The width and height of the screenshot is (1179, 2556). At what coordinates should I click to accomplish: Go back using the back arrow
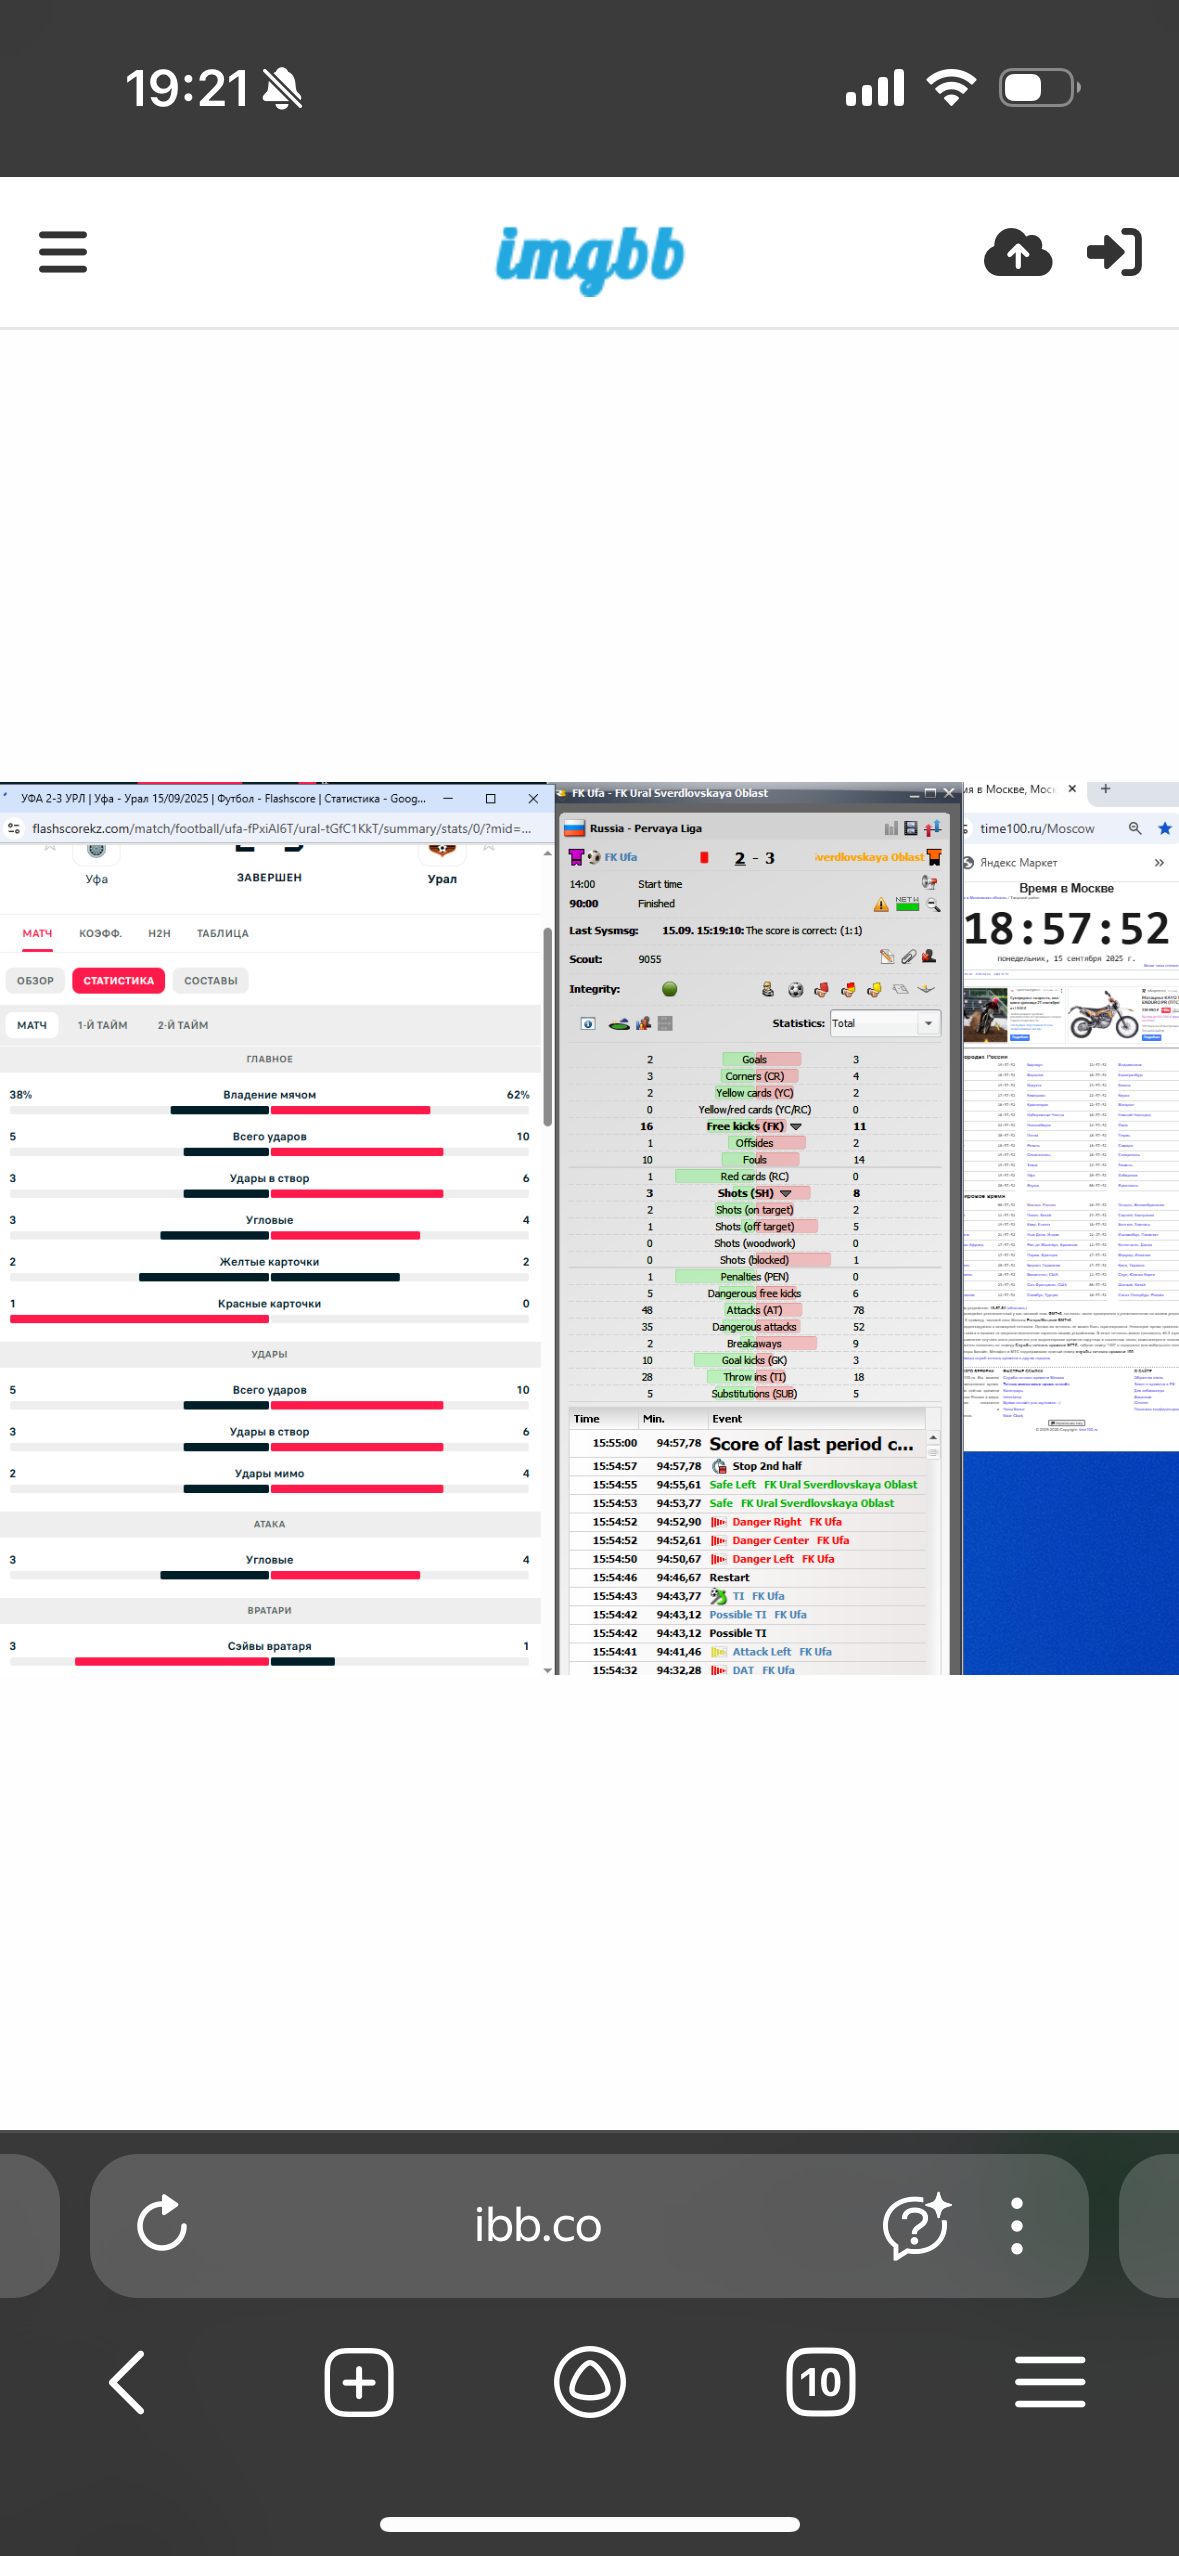tap(128, 2382)
